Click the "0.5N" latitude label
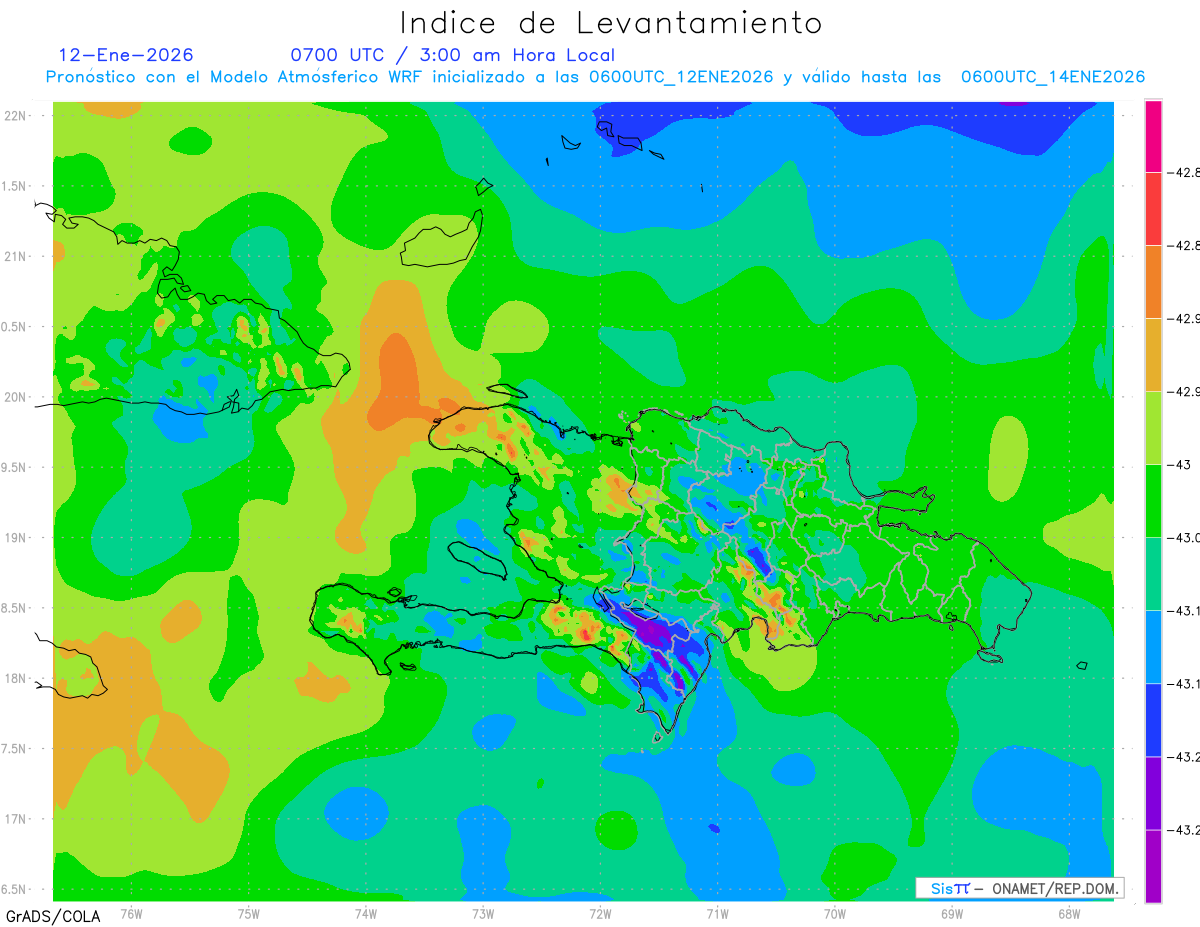This screenshot has height=927, width=1200. 15,327
